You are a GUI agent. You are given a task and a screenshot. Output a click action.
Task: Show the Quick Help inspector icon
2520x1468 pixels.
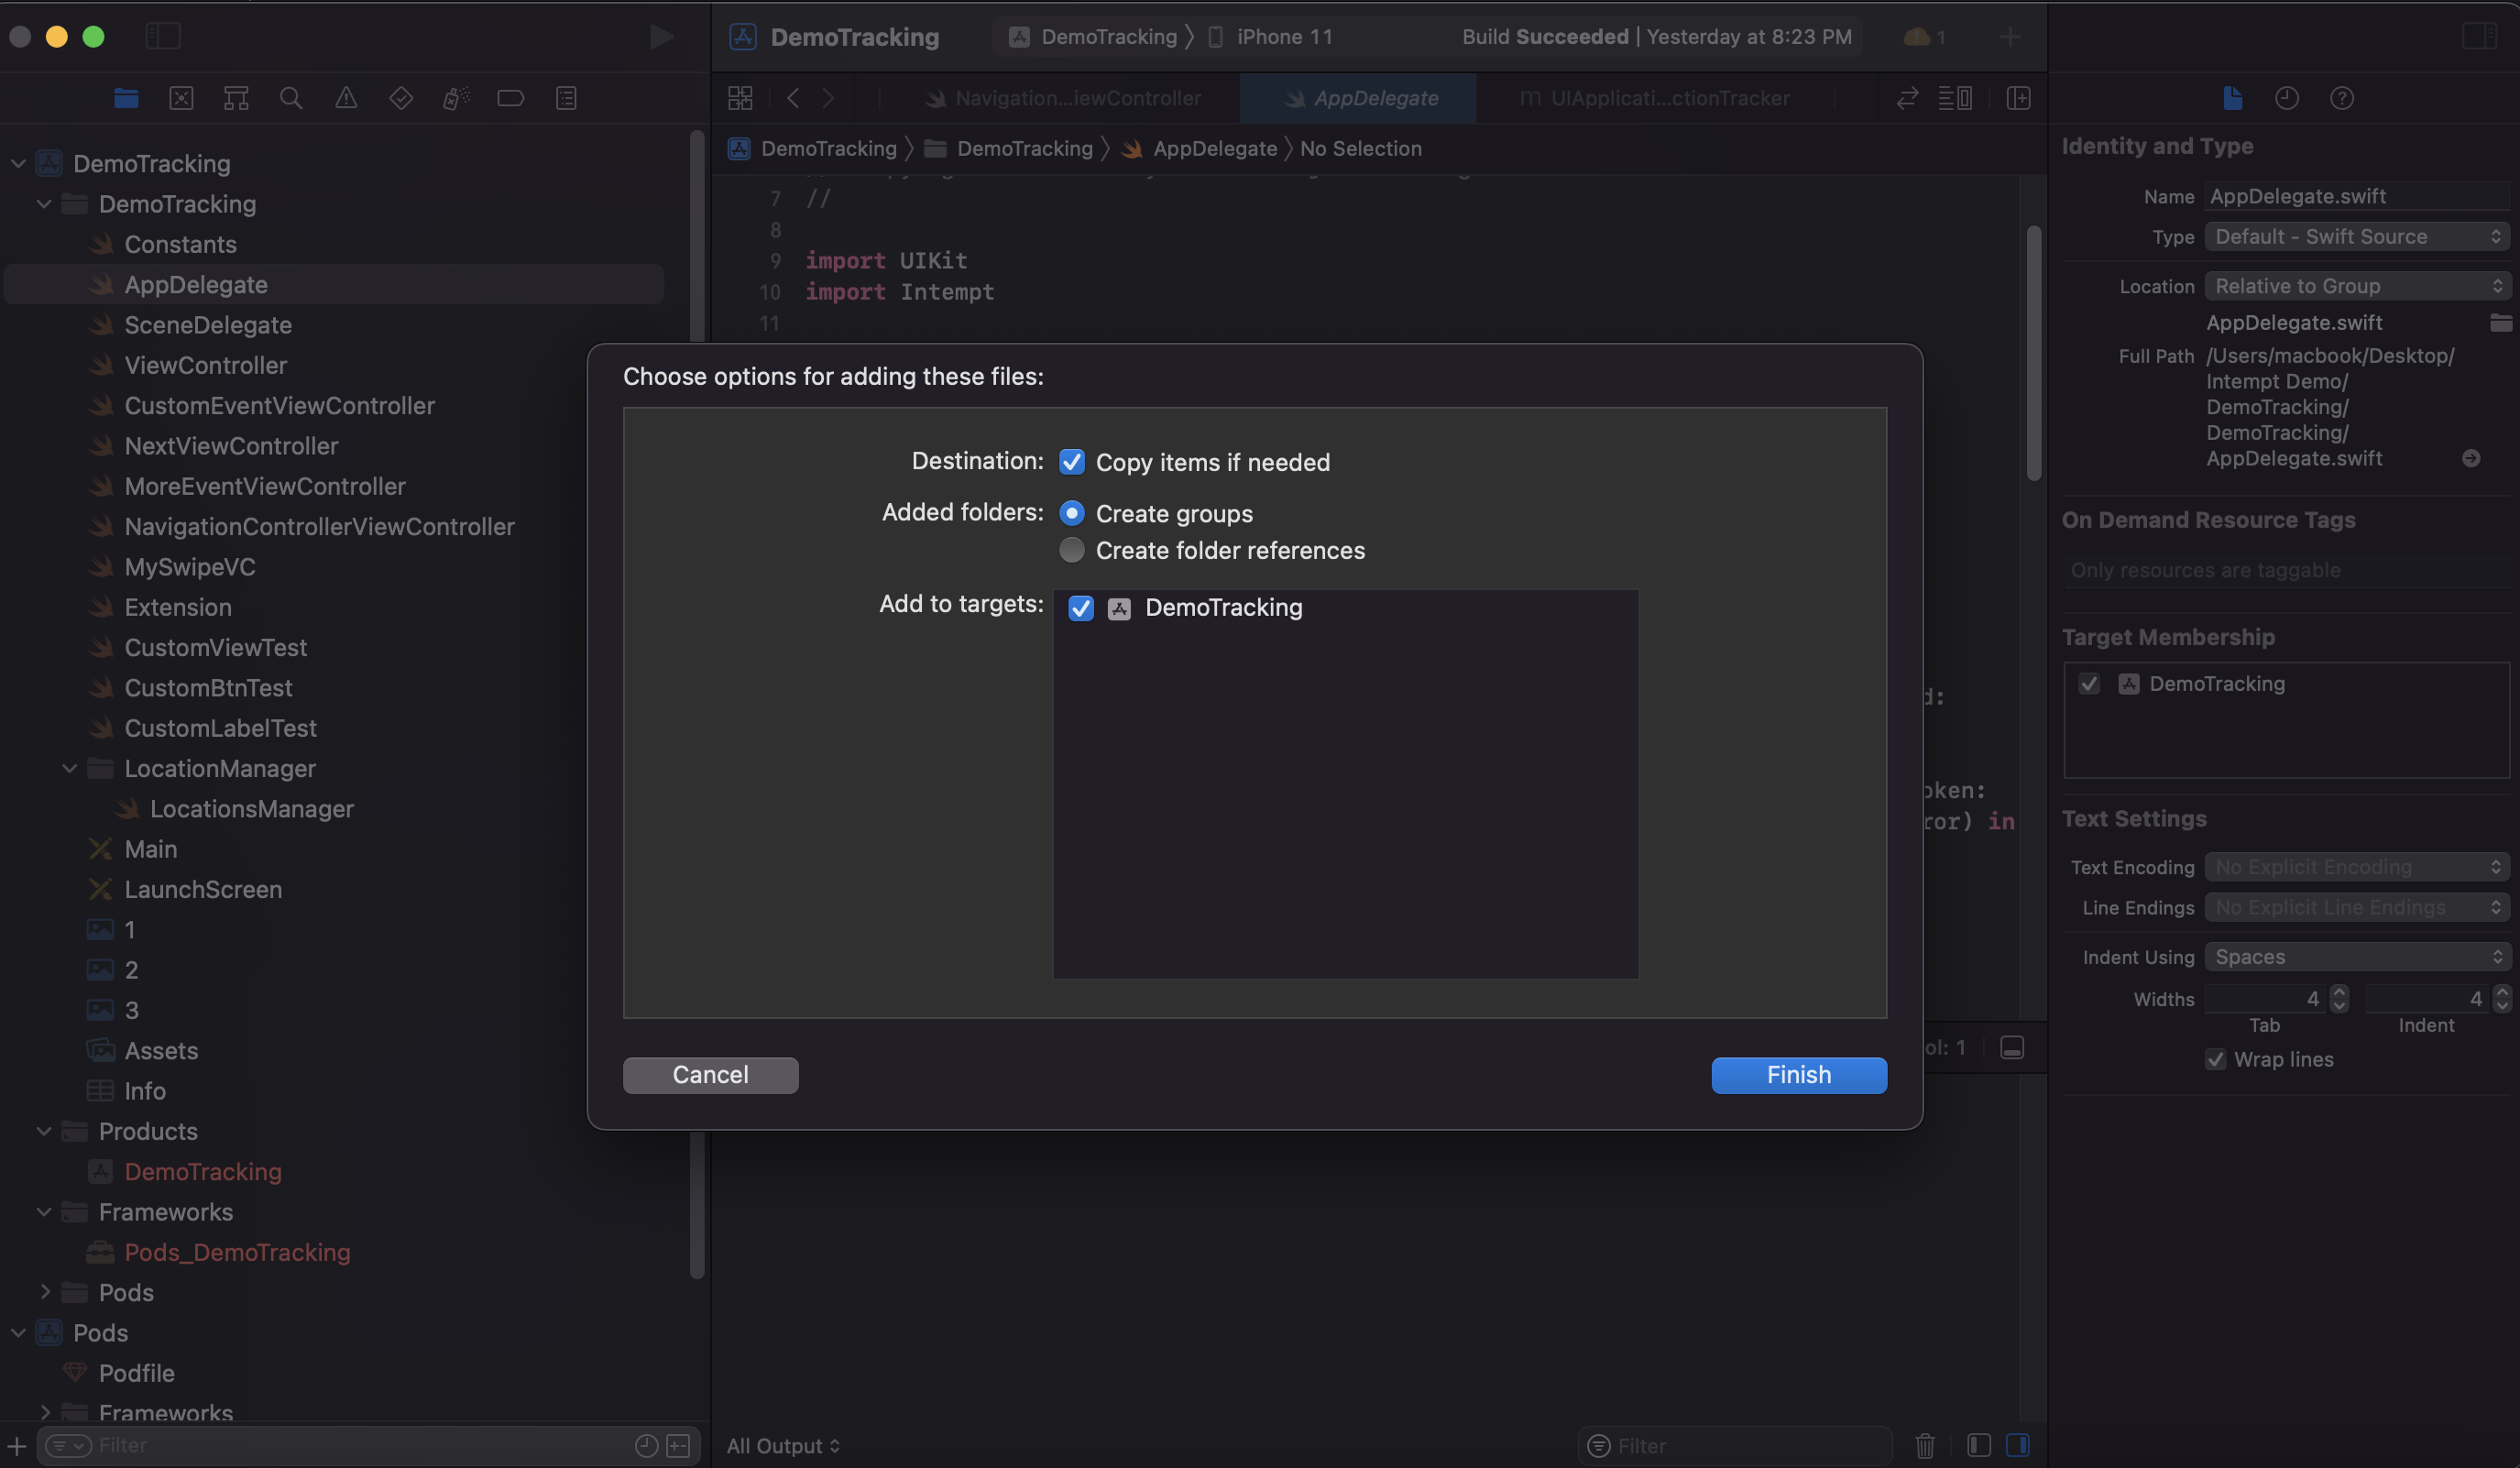[x=2342, y=98]
